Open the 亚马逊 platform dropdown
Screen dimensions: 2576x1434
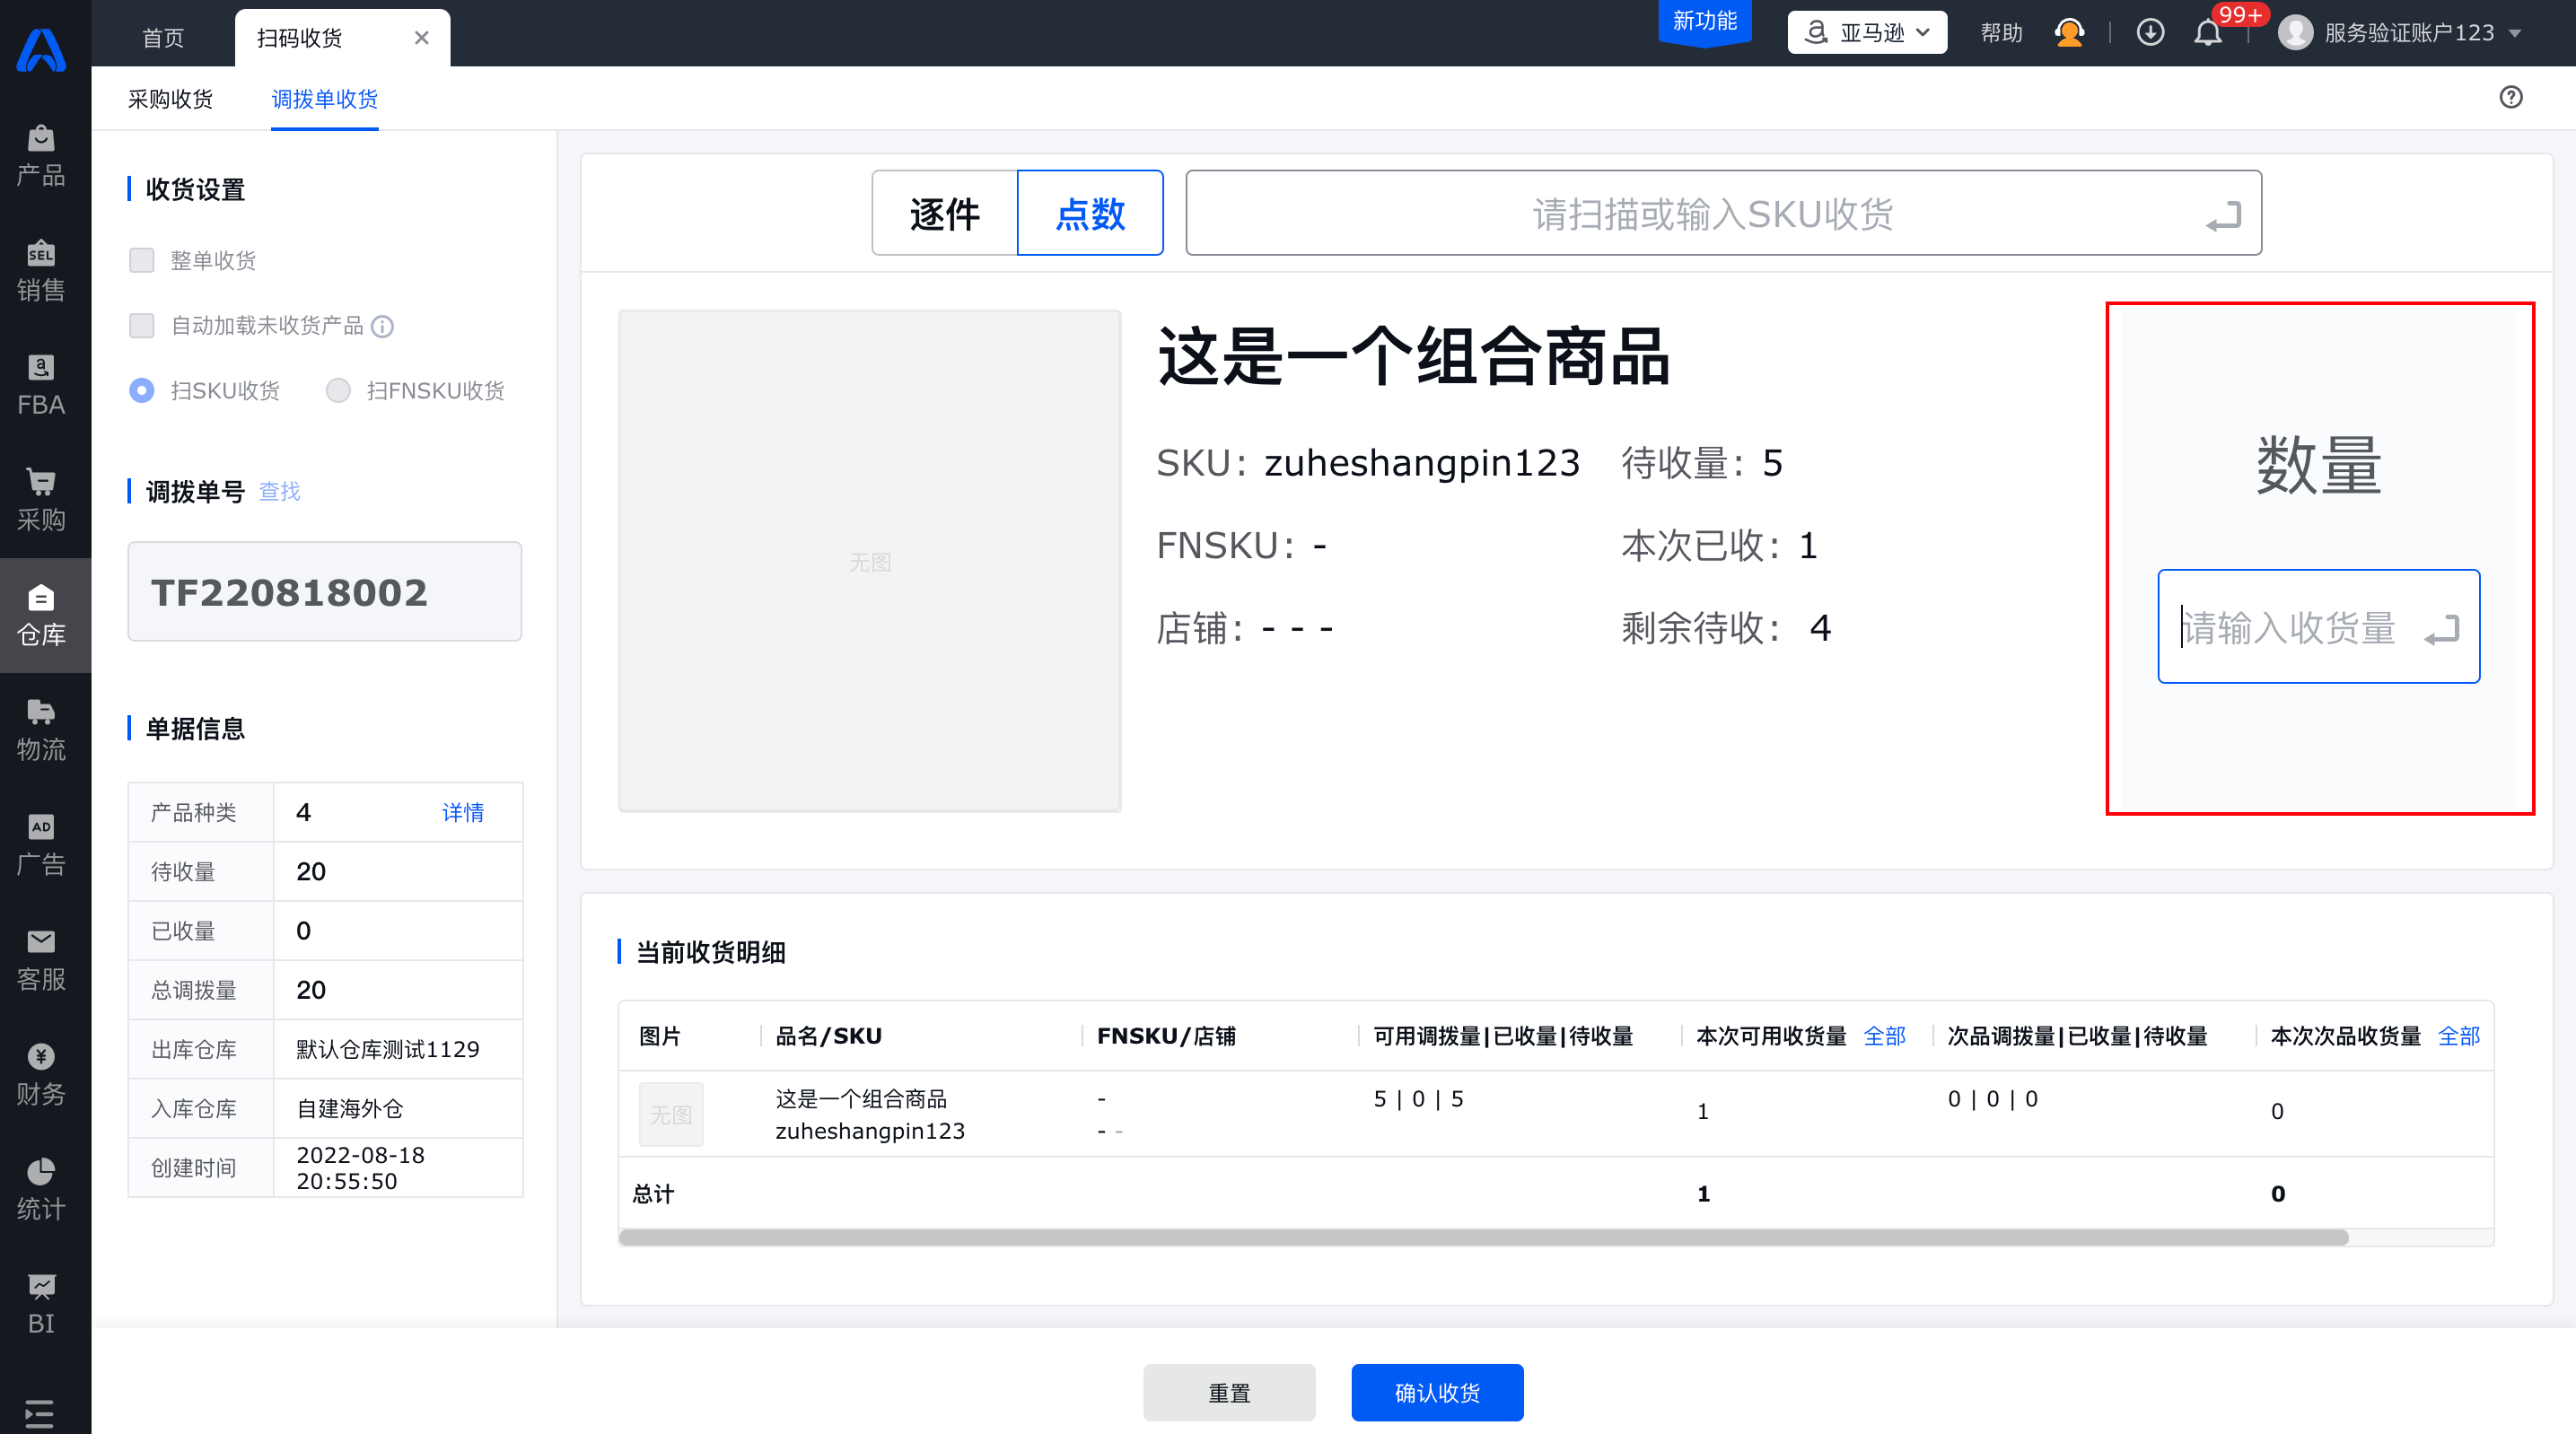pos(1867,33)
